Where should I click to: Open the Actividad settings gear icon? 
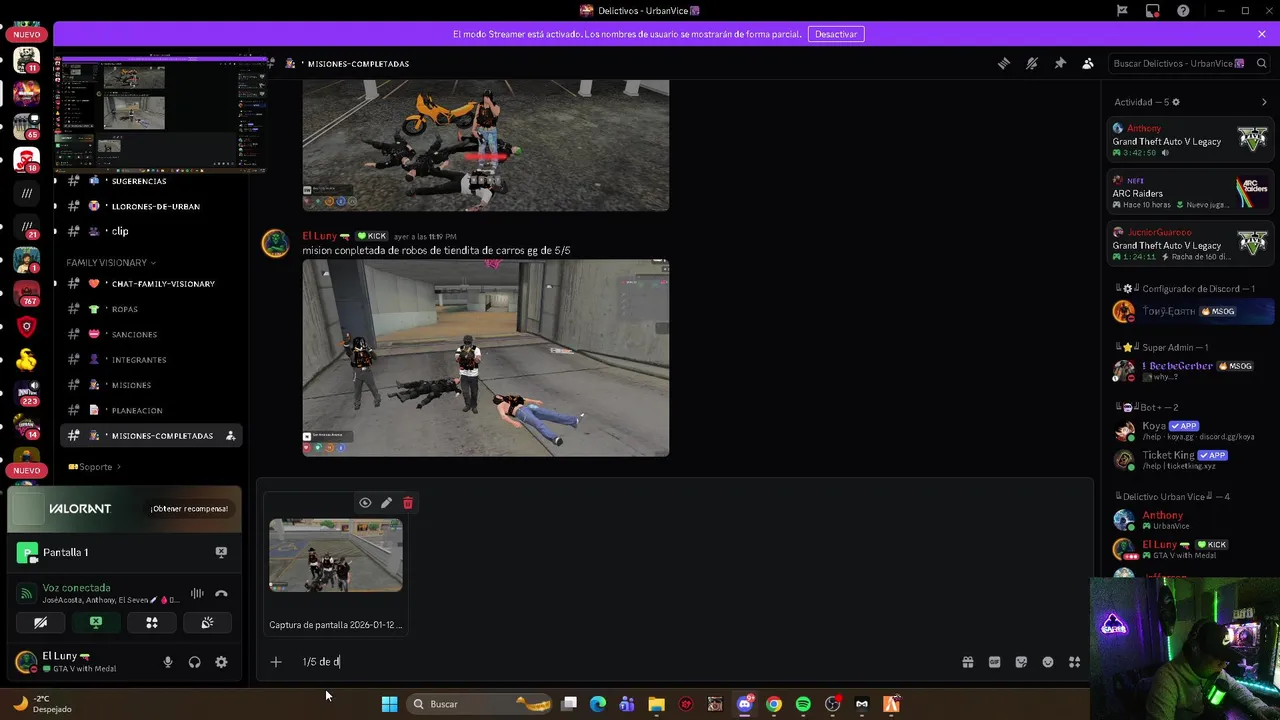[1175, 102]
